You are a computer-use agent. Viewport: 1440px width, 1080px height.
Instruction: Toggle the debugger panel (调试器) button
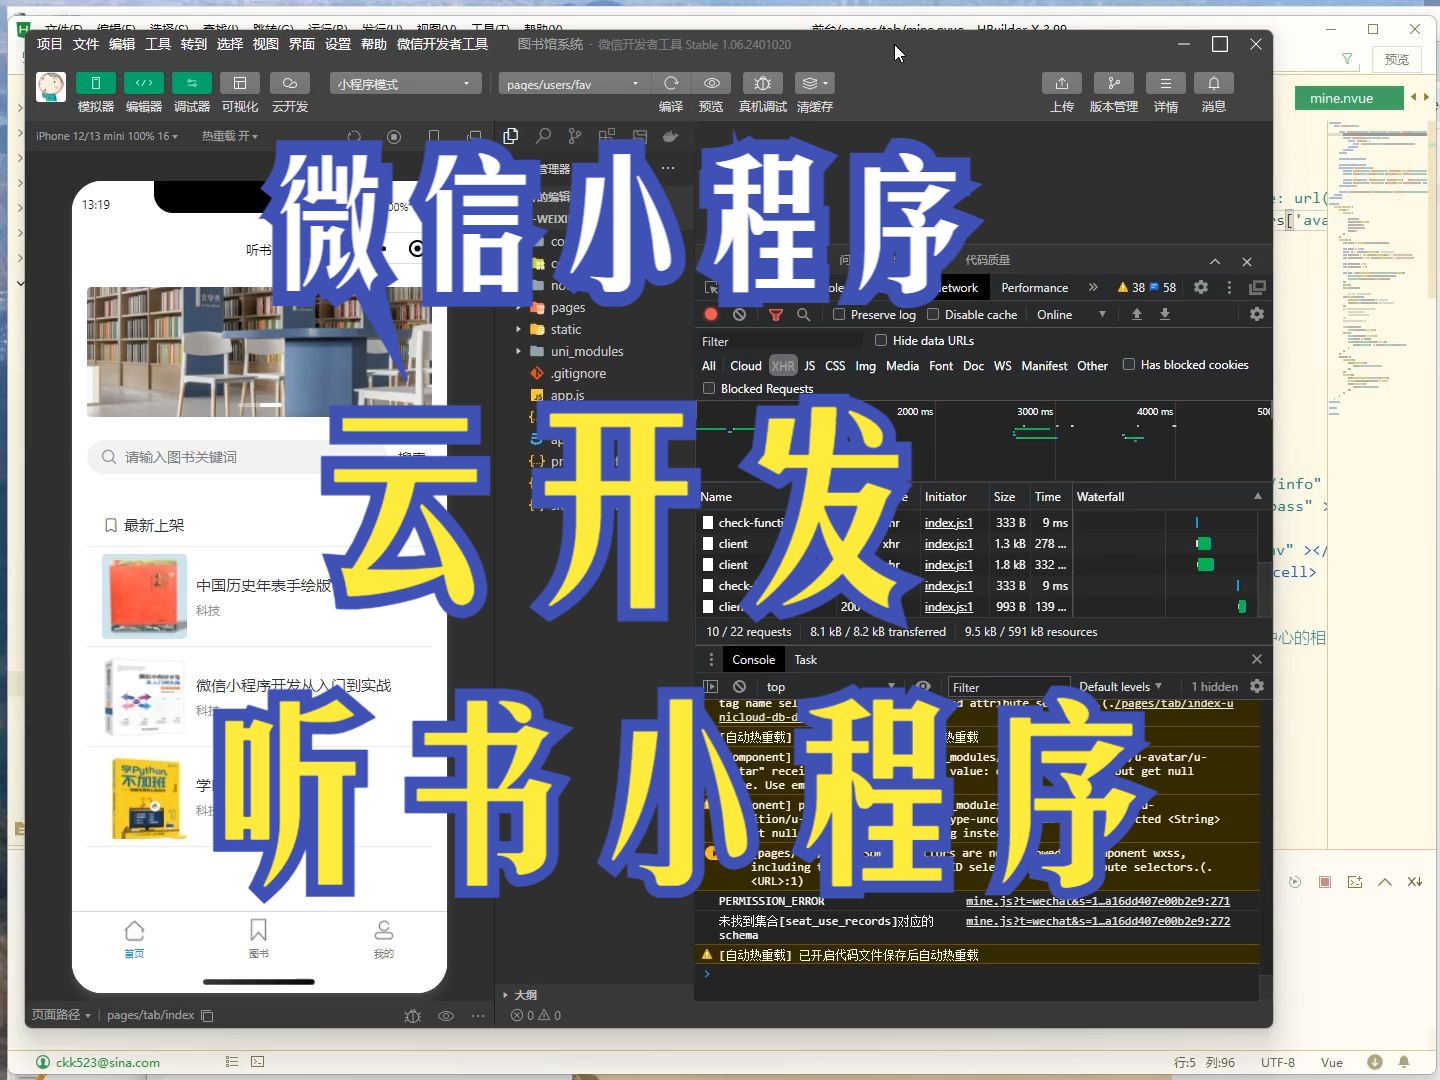click(x=192, y=83)
